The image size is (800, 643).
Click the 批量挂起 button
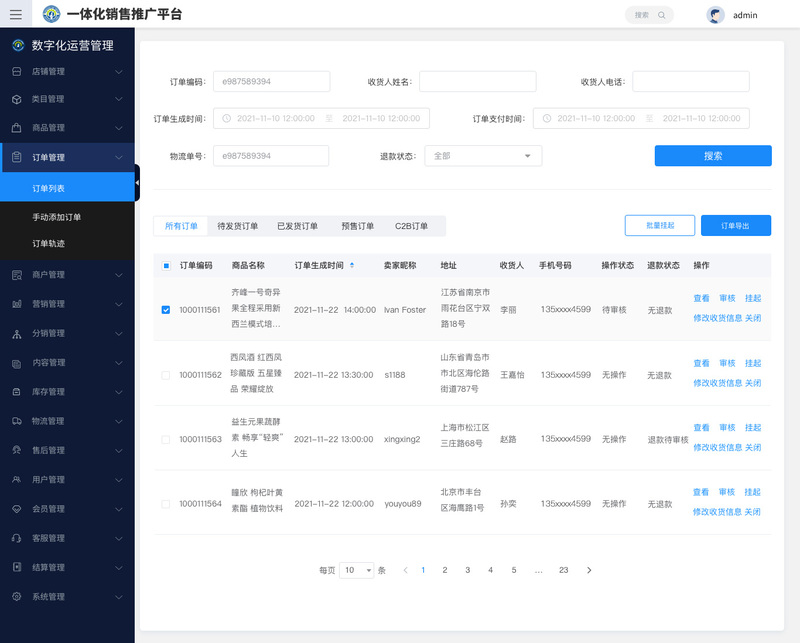pos(660,226)
